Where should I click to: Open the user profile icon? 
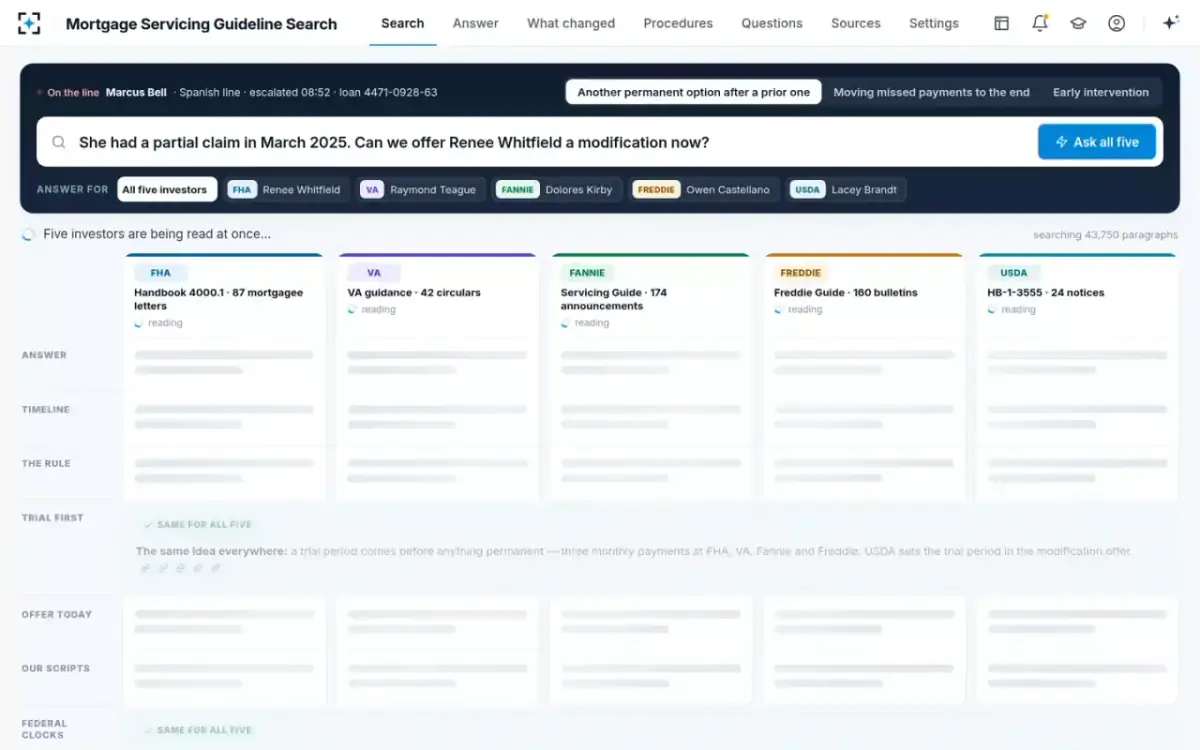click(1117, 23)
